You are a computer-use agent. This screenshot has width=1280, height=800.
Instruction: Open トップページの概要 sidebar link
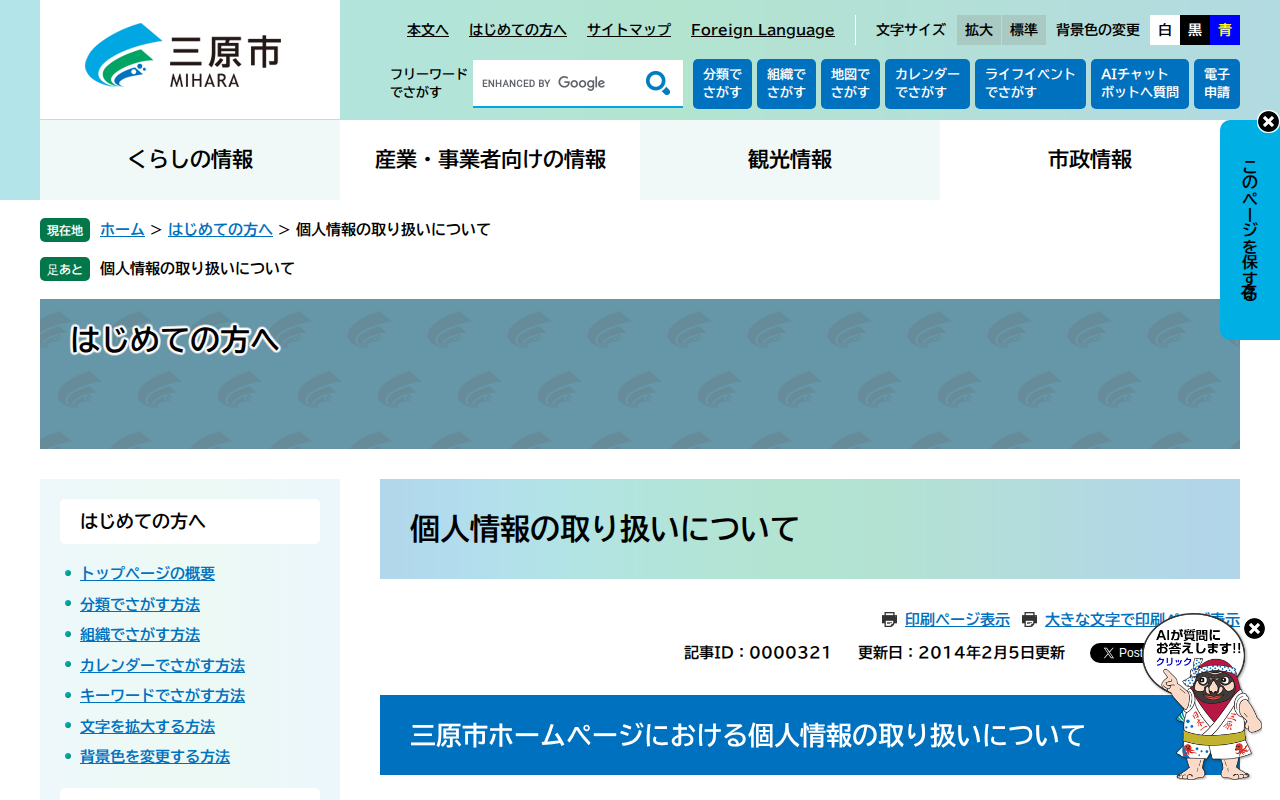tap(147, 573)
